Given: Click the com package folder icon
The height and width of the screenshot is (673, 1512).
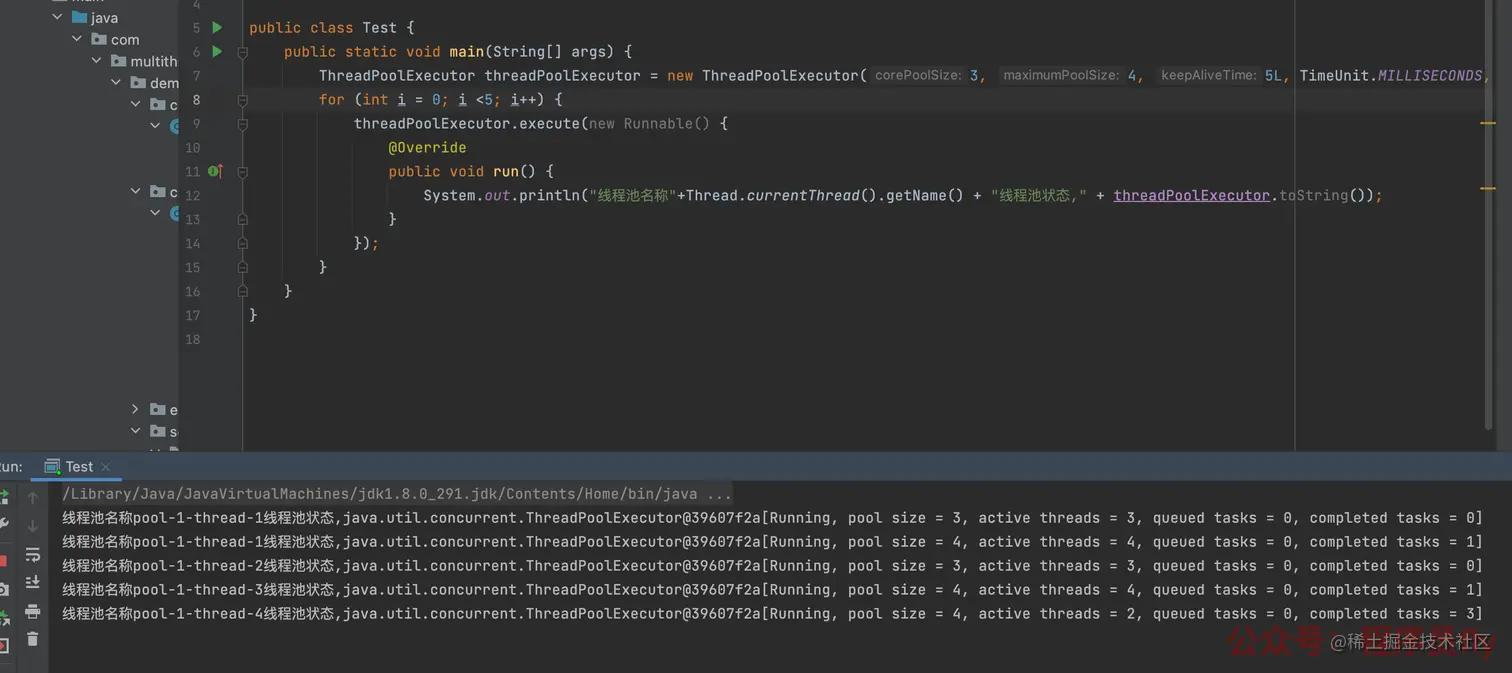Looking at the screenshot, I should tap(99, 39).
